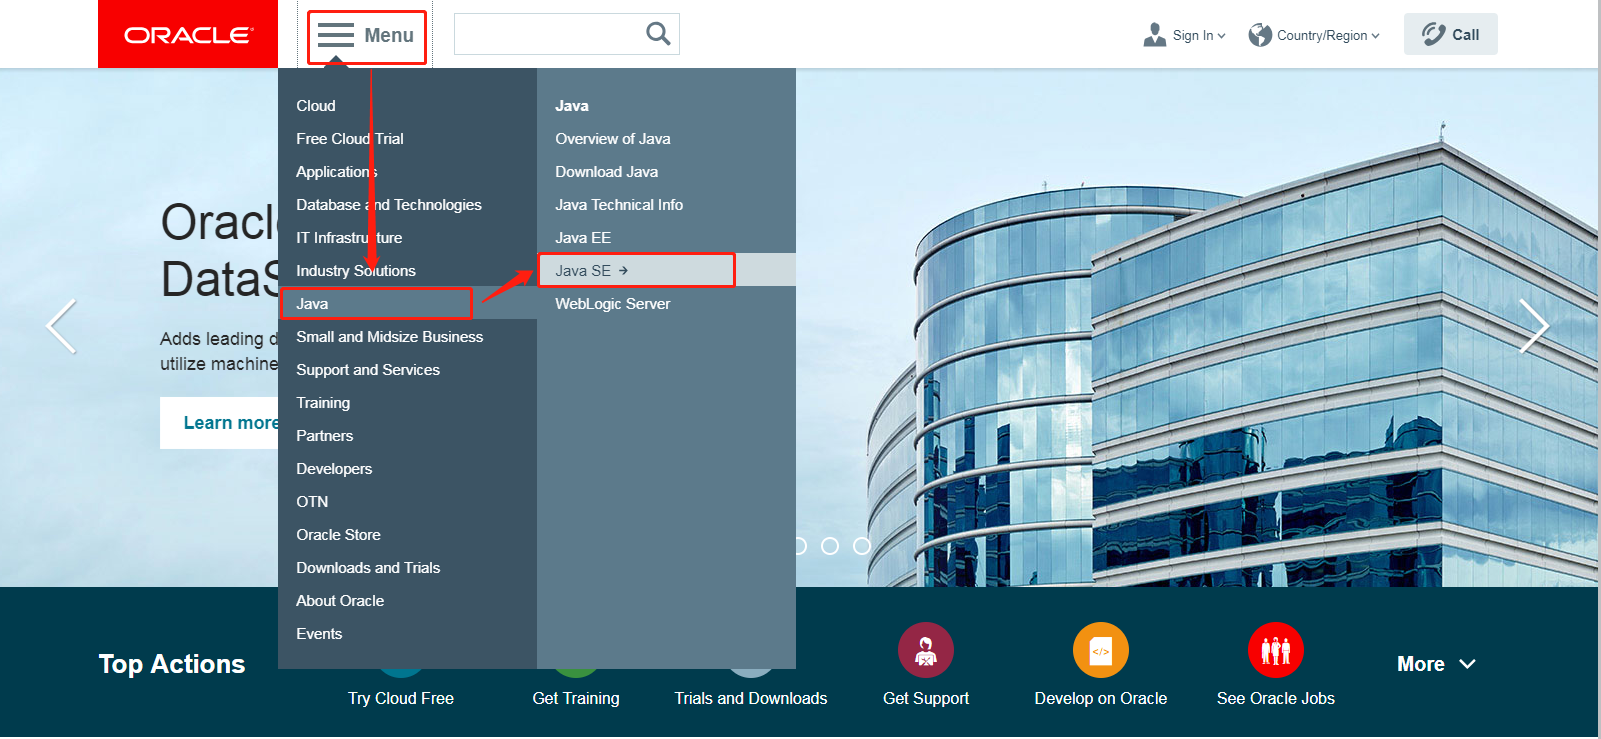1601x739 pixels.
Task: Open About Oracle menu item
Action: point(340,600)
